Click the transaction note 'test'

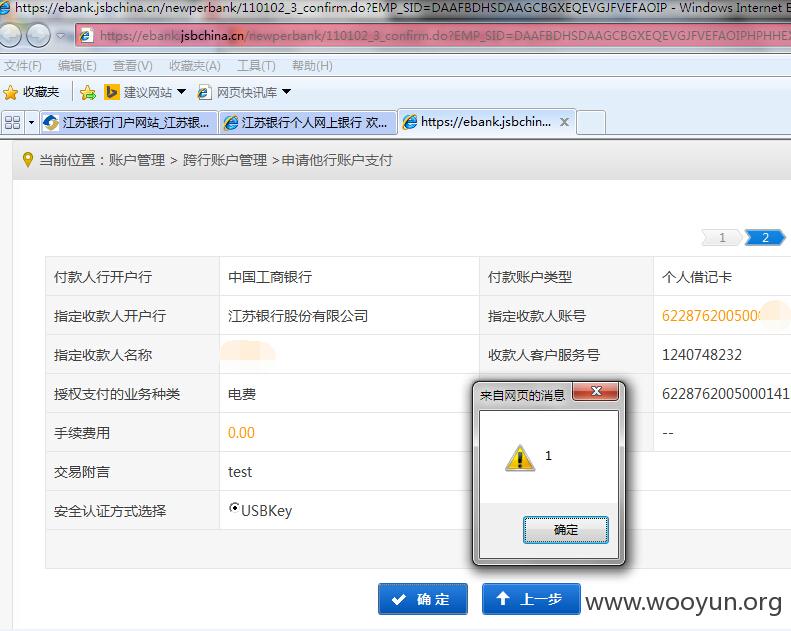(x=240, y=472)
